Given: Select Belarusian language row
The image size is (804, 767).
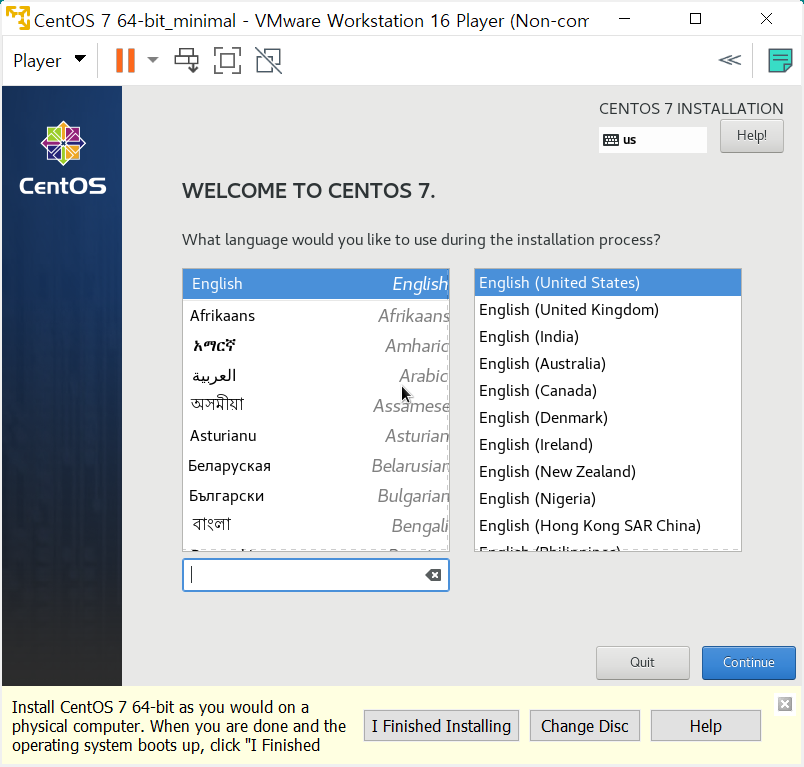Looking at the screenshot, I should click(316, 466).
